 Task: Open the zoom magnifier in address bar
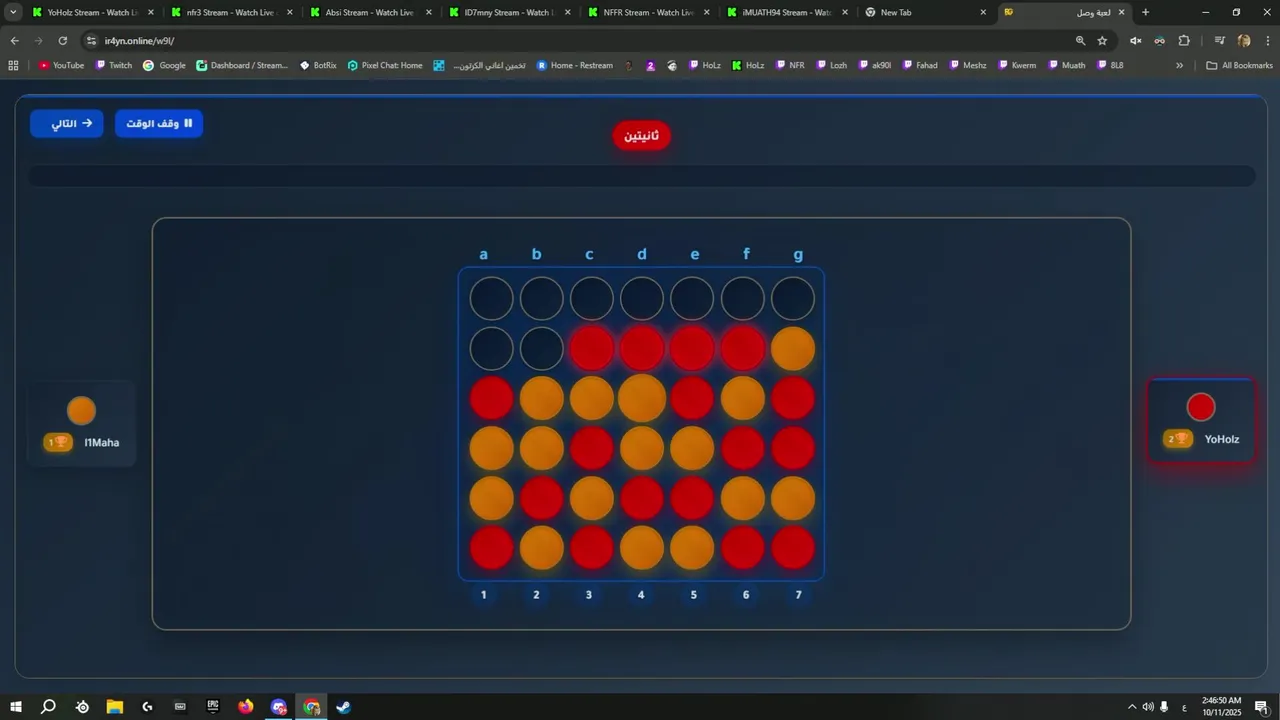click(1080, 41)
